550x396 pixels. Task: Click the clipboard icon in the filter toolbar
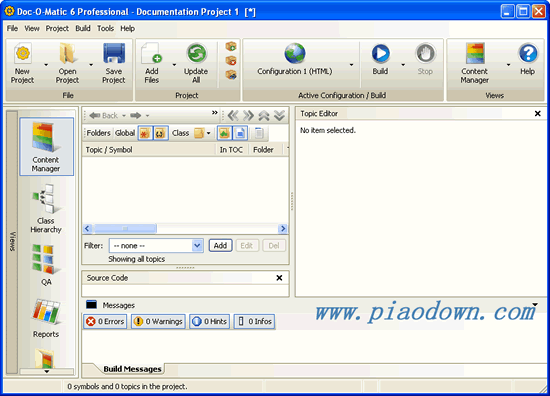259,133
